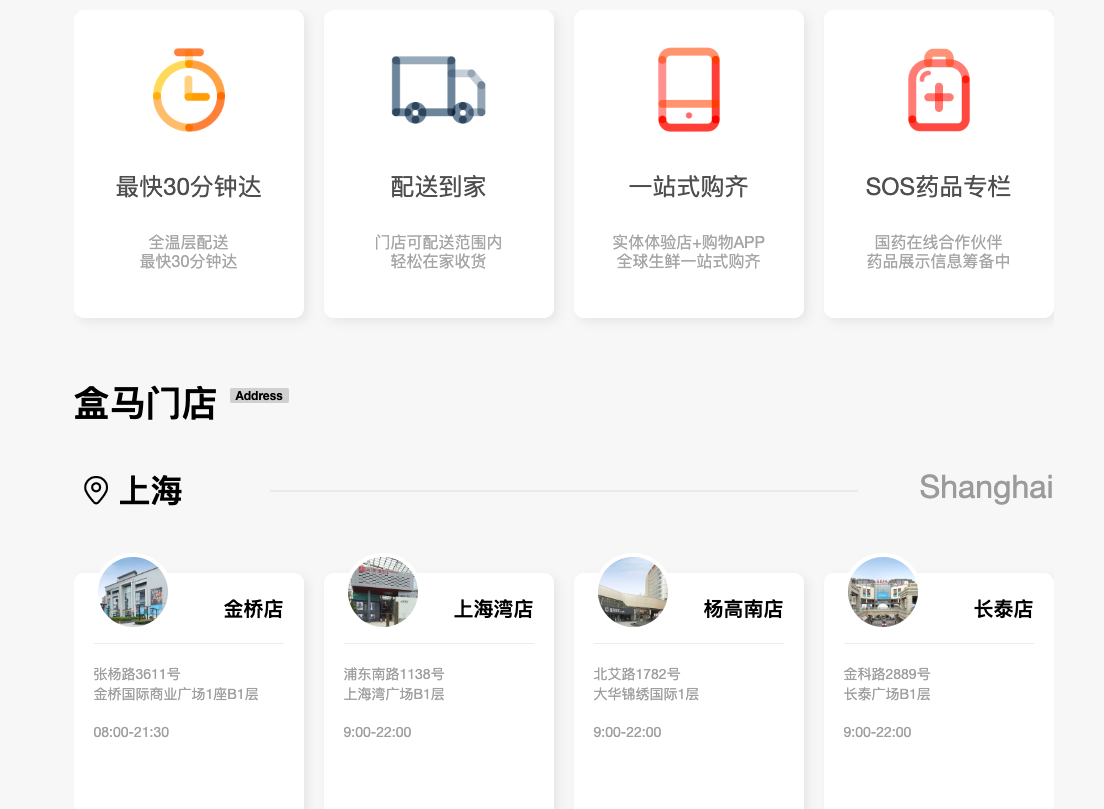Click 上海湾店 hours 9:00-22:00
Screen dimensions: 1104x809
tap(377, 732)
